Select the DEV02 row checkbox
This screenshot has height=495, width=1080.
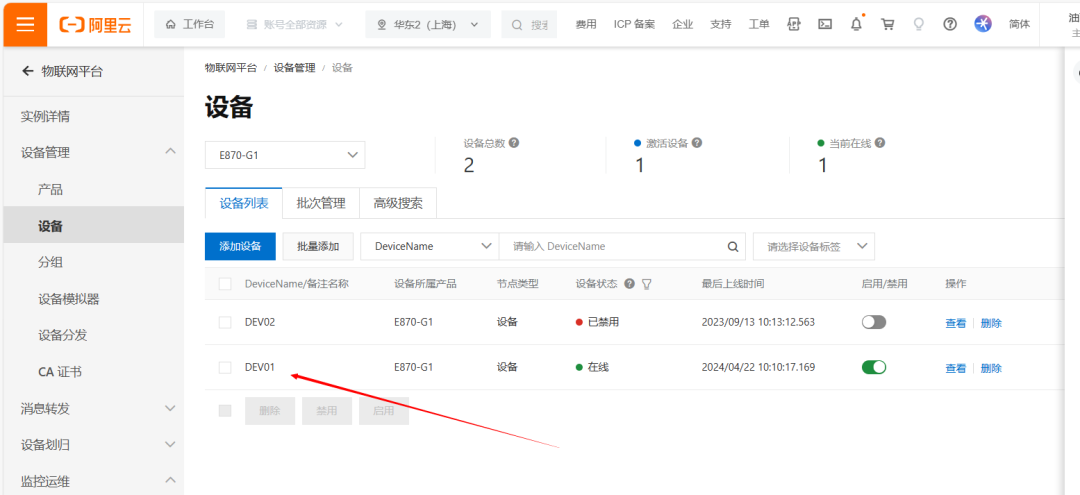pyautogui.click(x=225, y=322)
